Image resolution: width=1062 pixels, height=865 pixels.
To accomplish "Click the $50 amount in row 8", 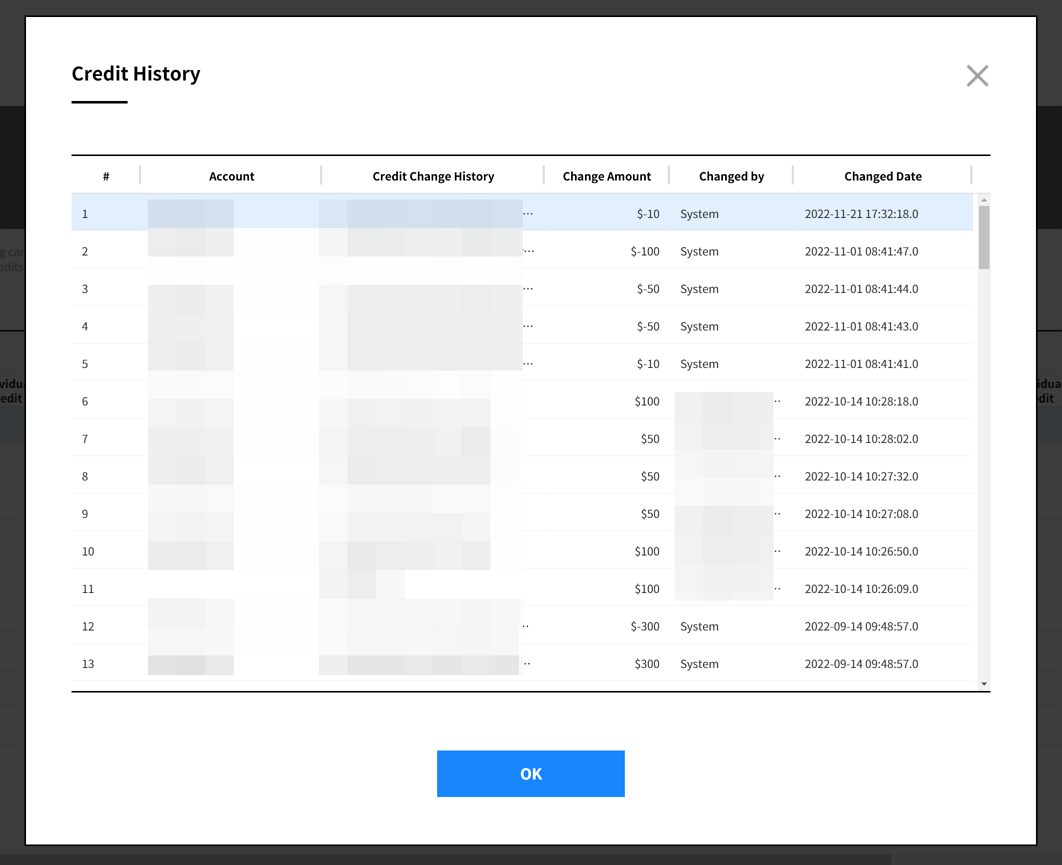I will pyautogui.click(x=650, y=477).
